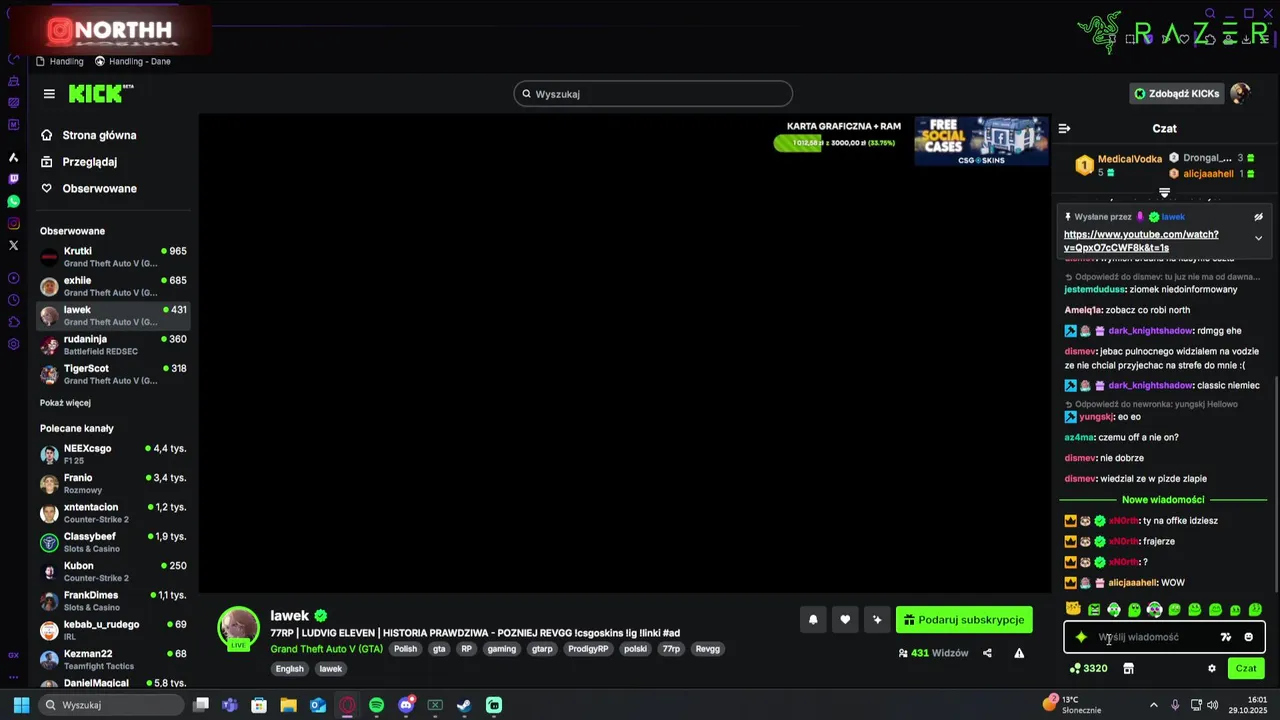Open File Explorer from the taskbar
The height and width of the screenshot is (720, 1280).
pos(288,705)
